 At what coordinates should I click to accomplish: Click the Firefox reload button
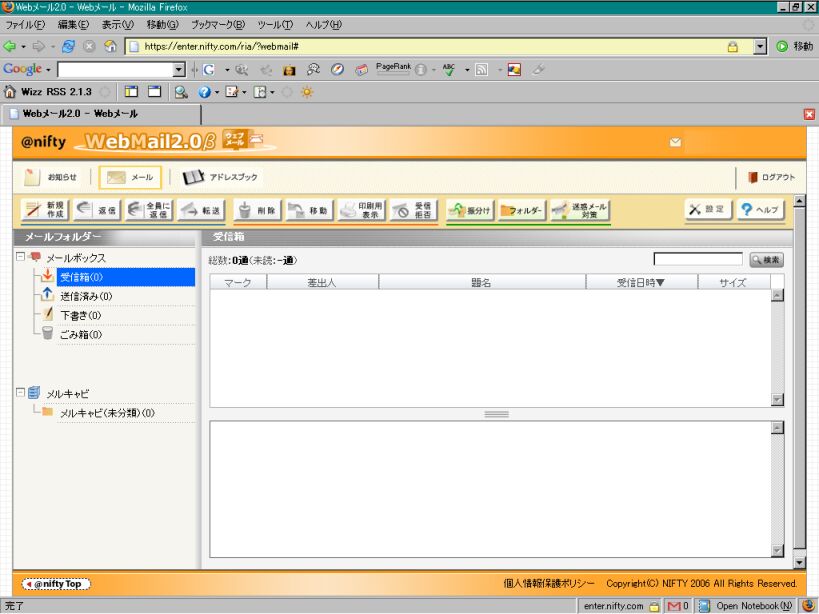tap(68, 46)
